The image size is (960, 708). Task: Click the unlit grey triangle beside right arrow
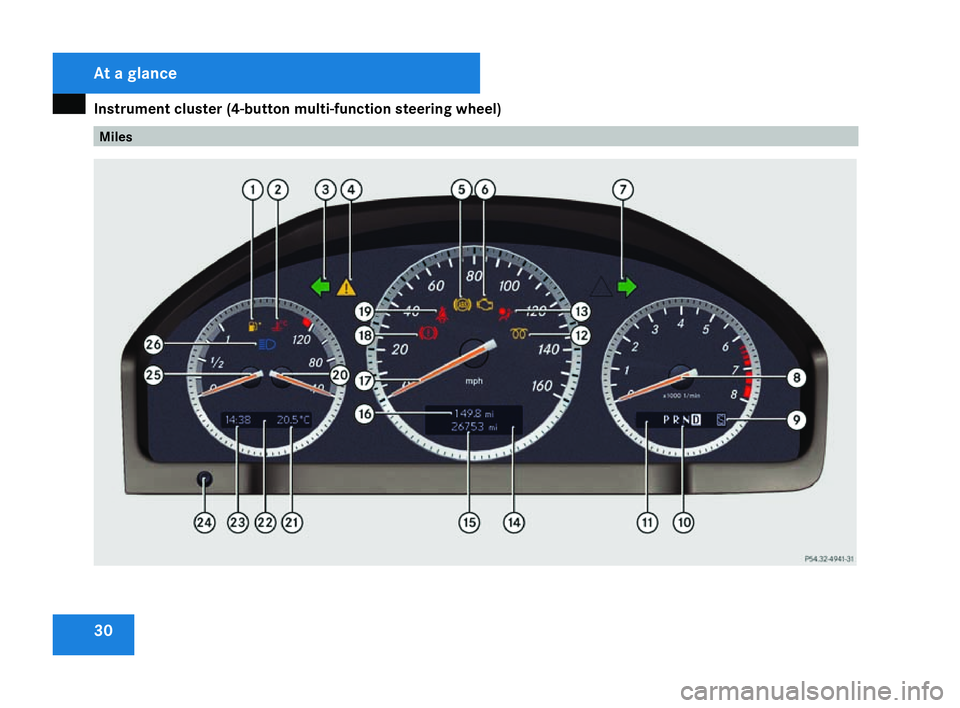tap(601, 287)
